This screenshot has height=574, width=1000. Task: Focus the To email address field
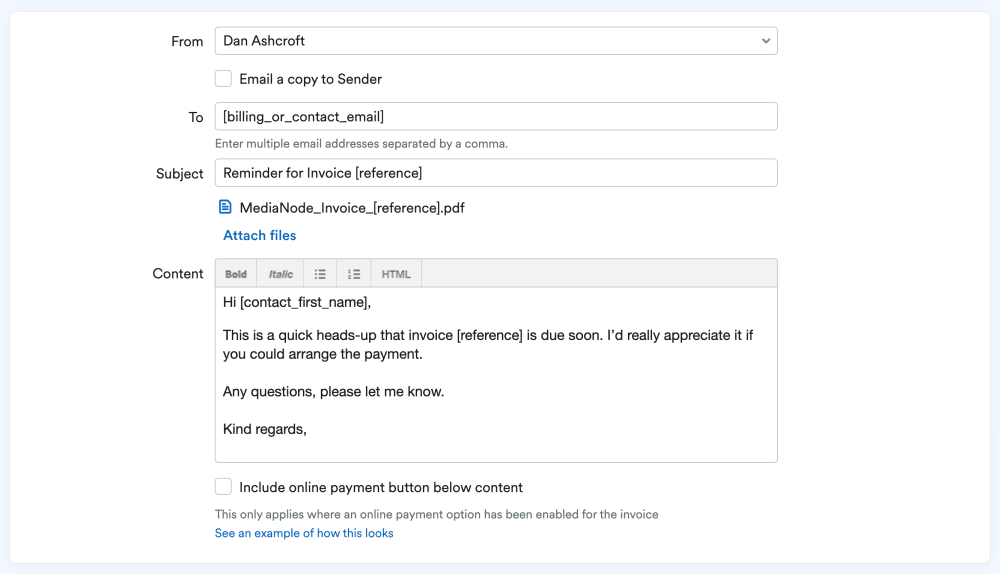pos(496,117)
